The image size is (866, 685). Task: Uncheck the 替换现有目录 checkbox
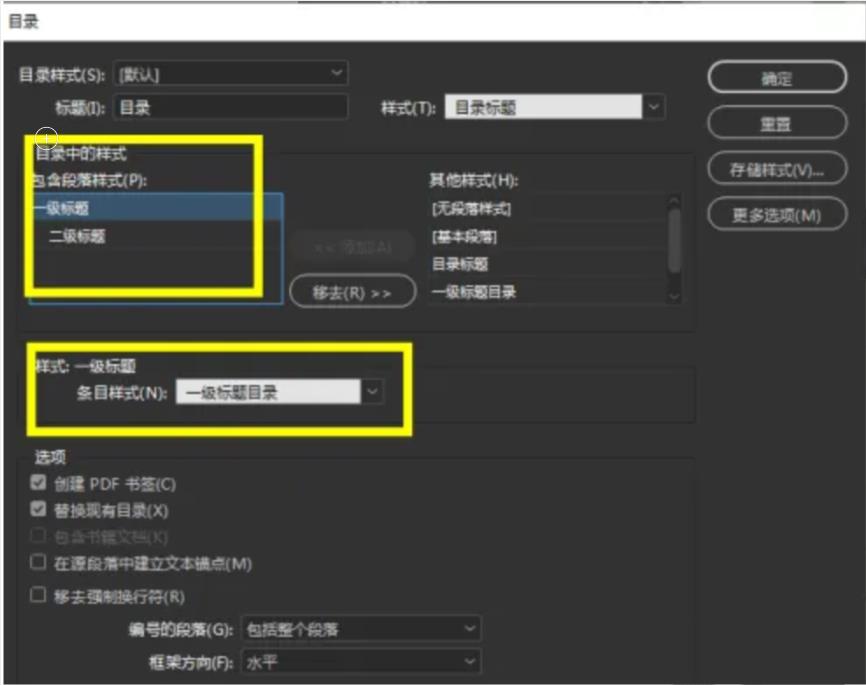coord(39,510)
